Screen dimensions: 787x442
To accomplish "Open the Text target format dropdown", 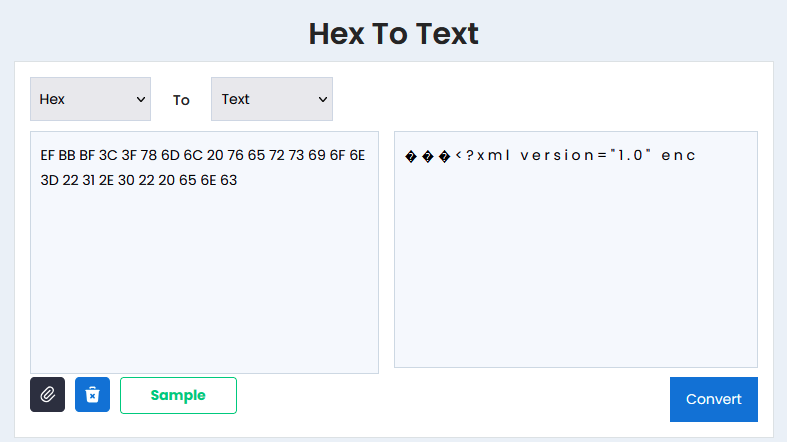I will tap(272, 99).
